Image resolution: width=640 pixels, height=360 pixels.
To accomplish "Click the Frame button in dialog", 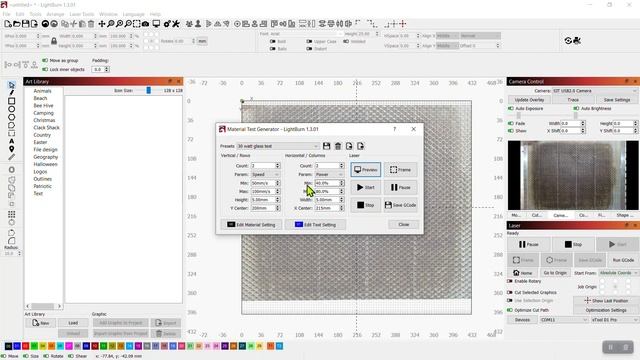I will [400, 170].
